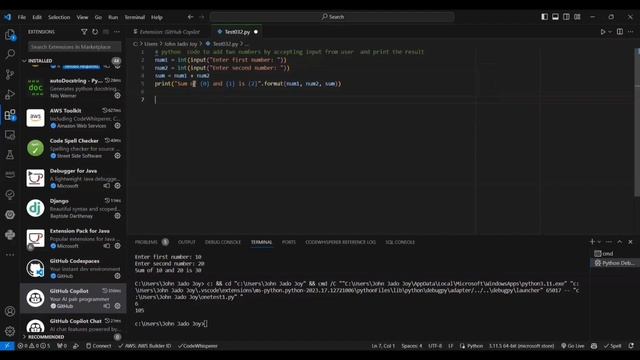The height and width of the screenshot is (360, 640).
Task: Change UTF-8 file encoding in status bar
Action: pyautogui.click(x=435, y=346)
